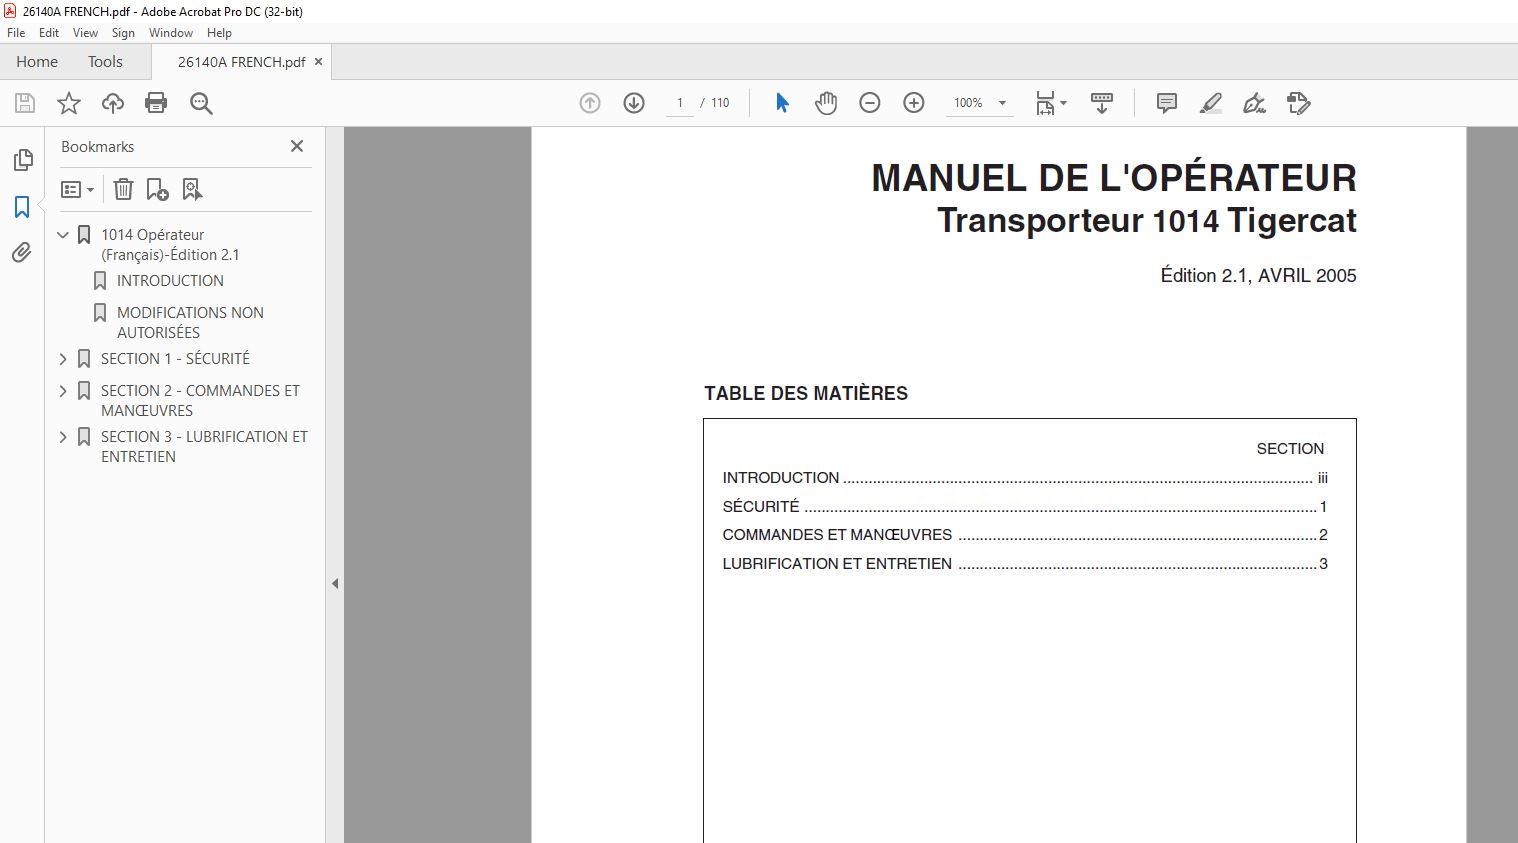Go to next page arrow
The width and height of the screenshot is (1518, 843).
[634, 103]
